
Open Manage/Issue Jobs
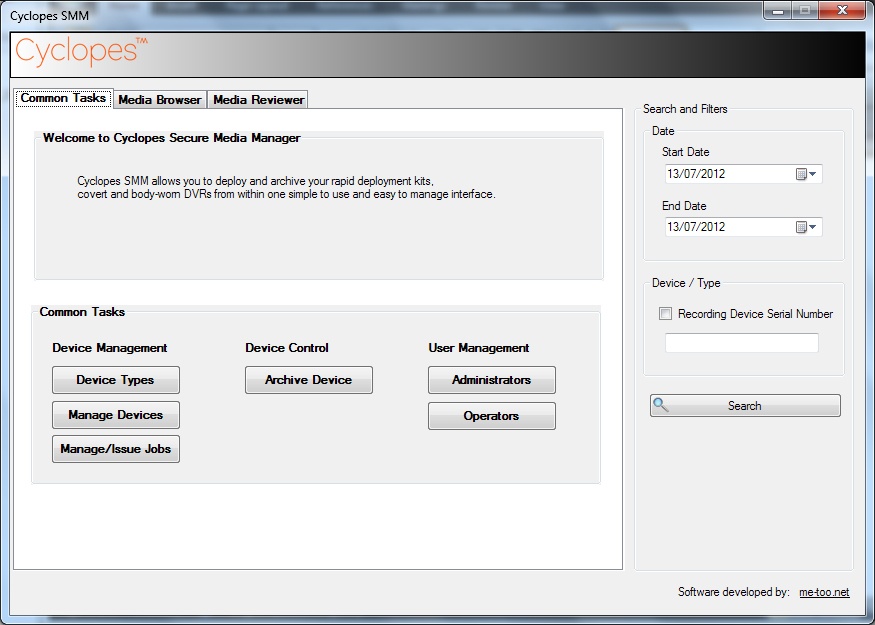click(116, 449)
